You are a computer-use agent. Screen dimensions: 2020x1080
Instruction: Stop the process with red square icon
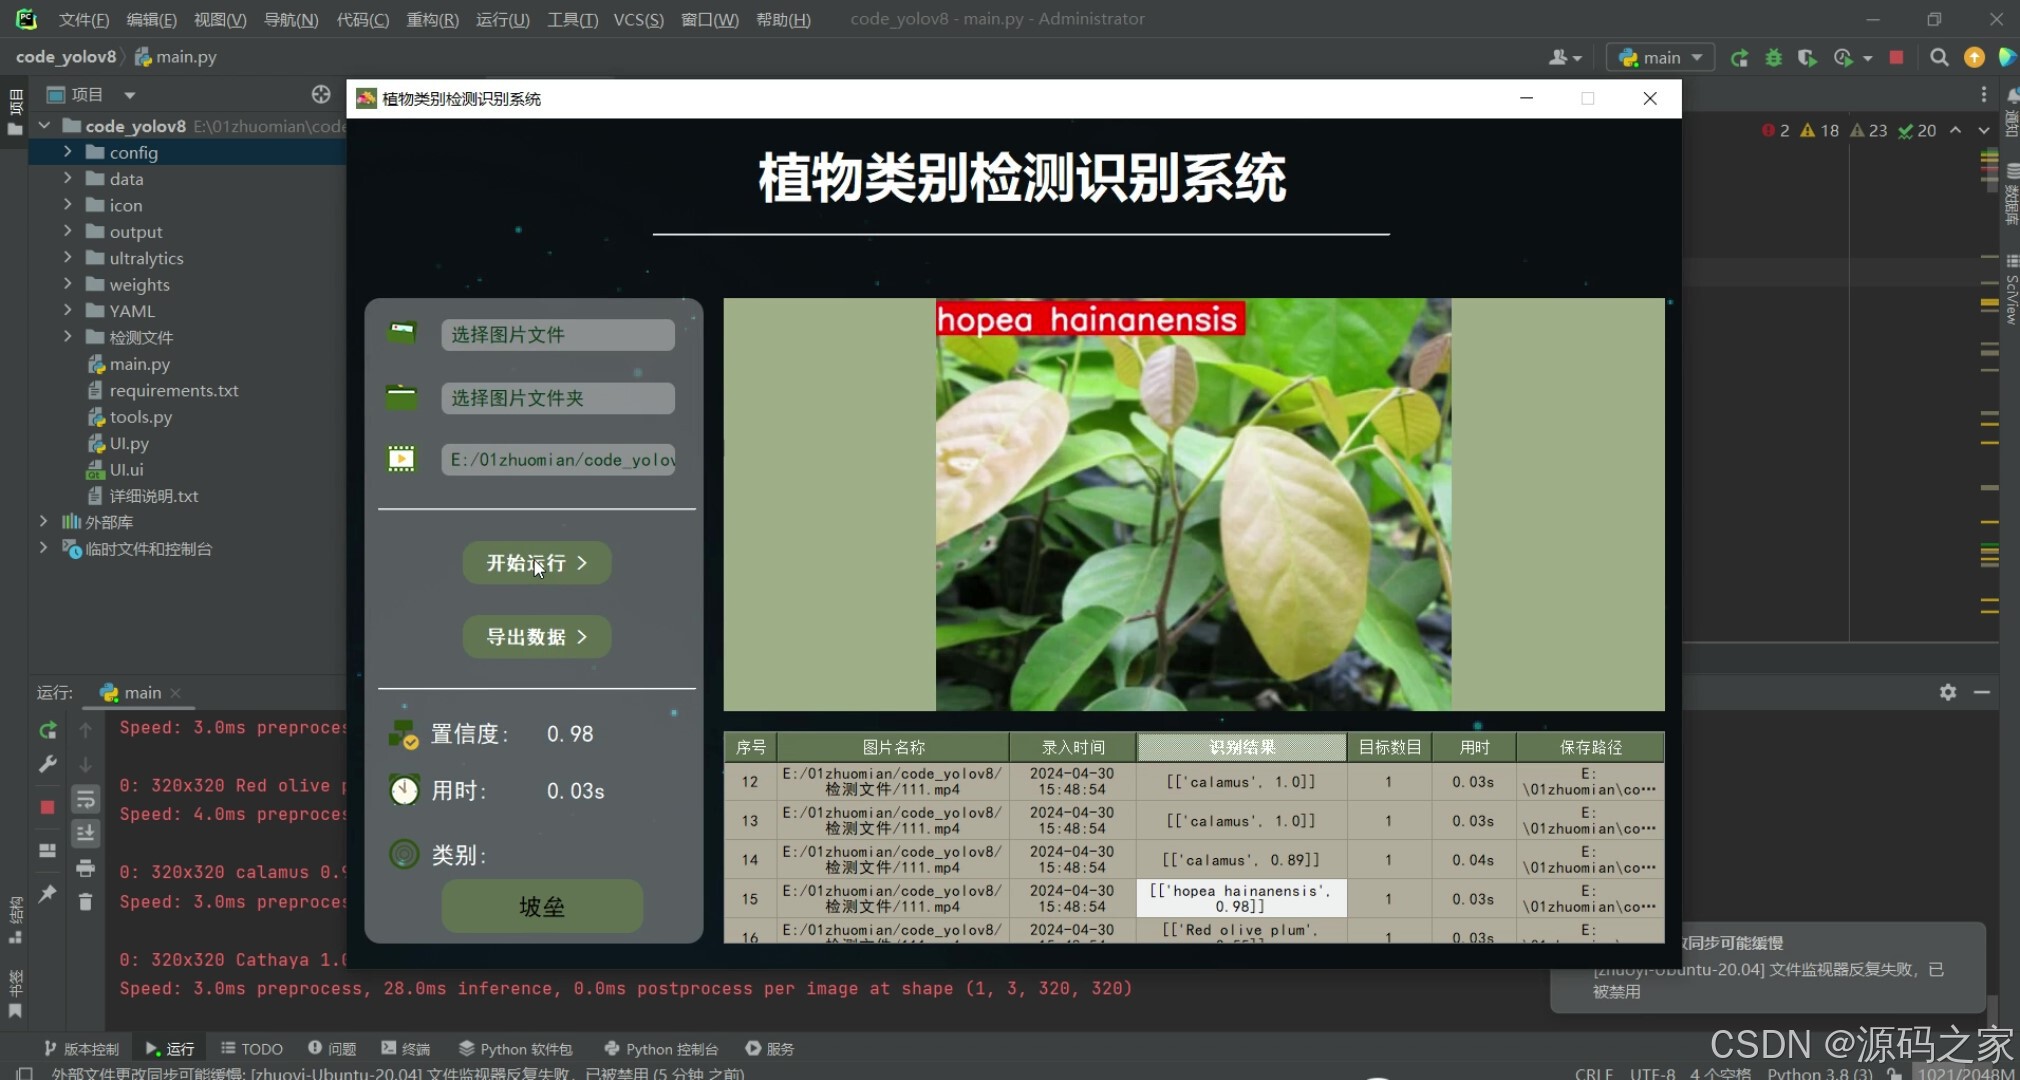[1896, 58]
